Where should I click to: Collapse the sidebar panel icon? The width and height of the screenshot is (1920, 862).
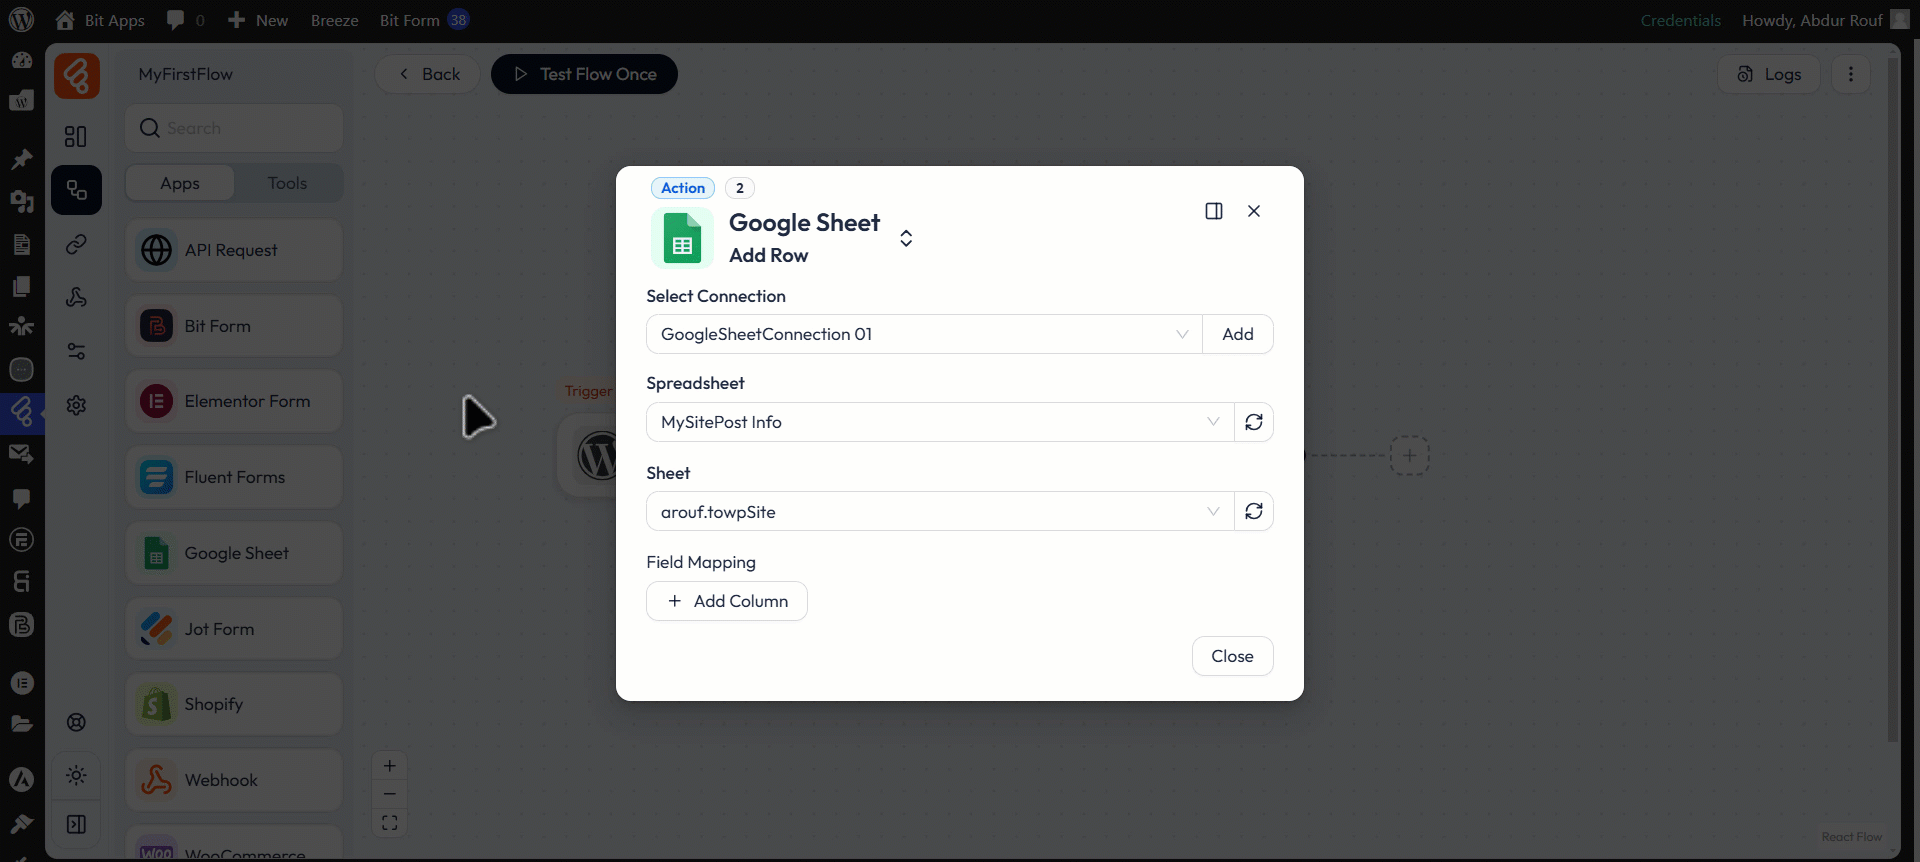point(76,824)
